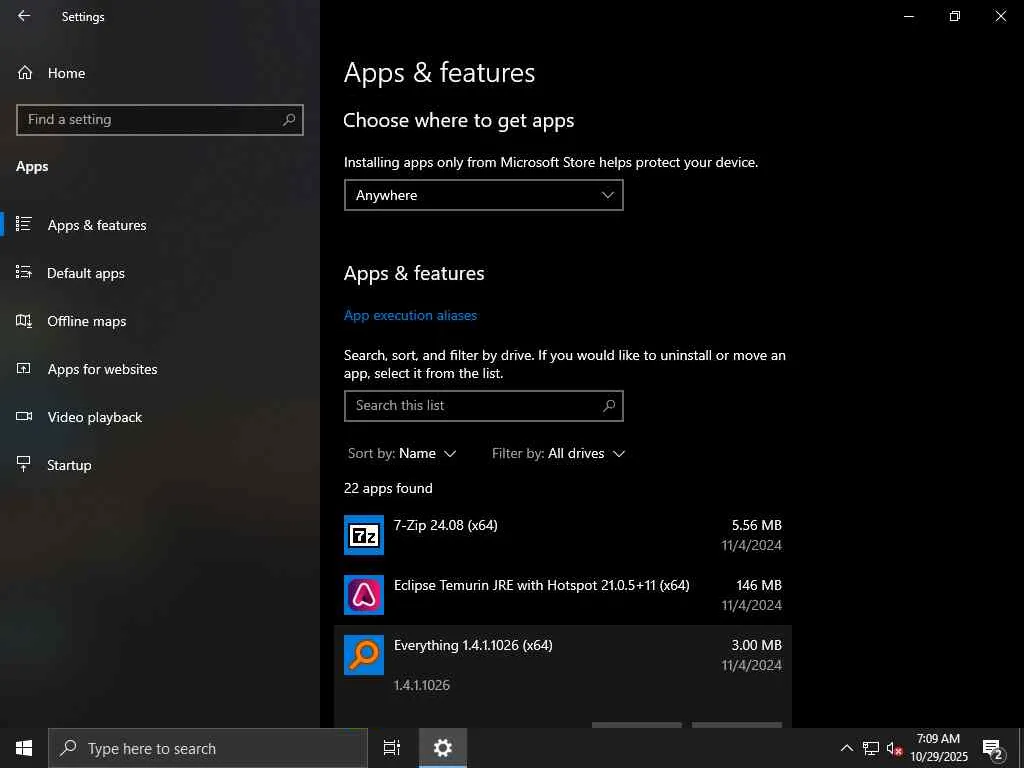The height and width of the screenshot is (768, 1024).
Task: Click the 146 MB size of Eclipse Temurin
Action: pos(759,585)
